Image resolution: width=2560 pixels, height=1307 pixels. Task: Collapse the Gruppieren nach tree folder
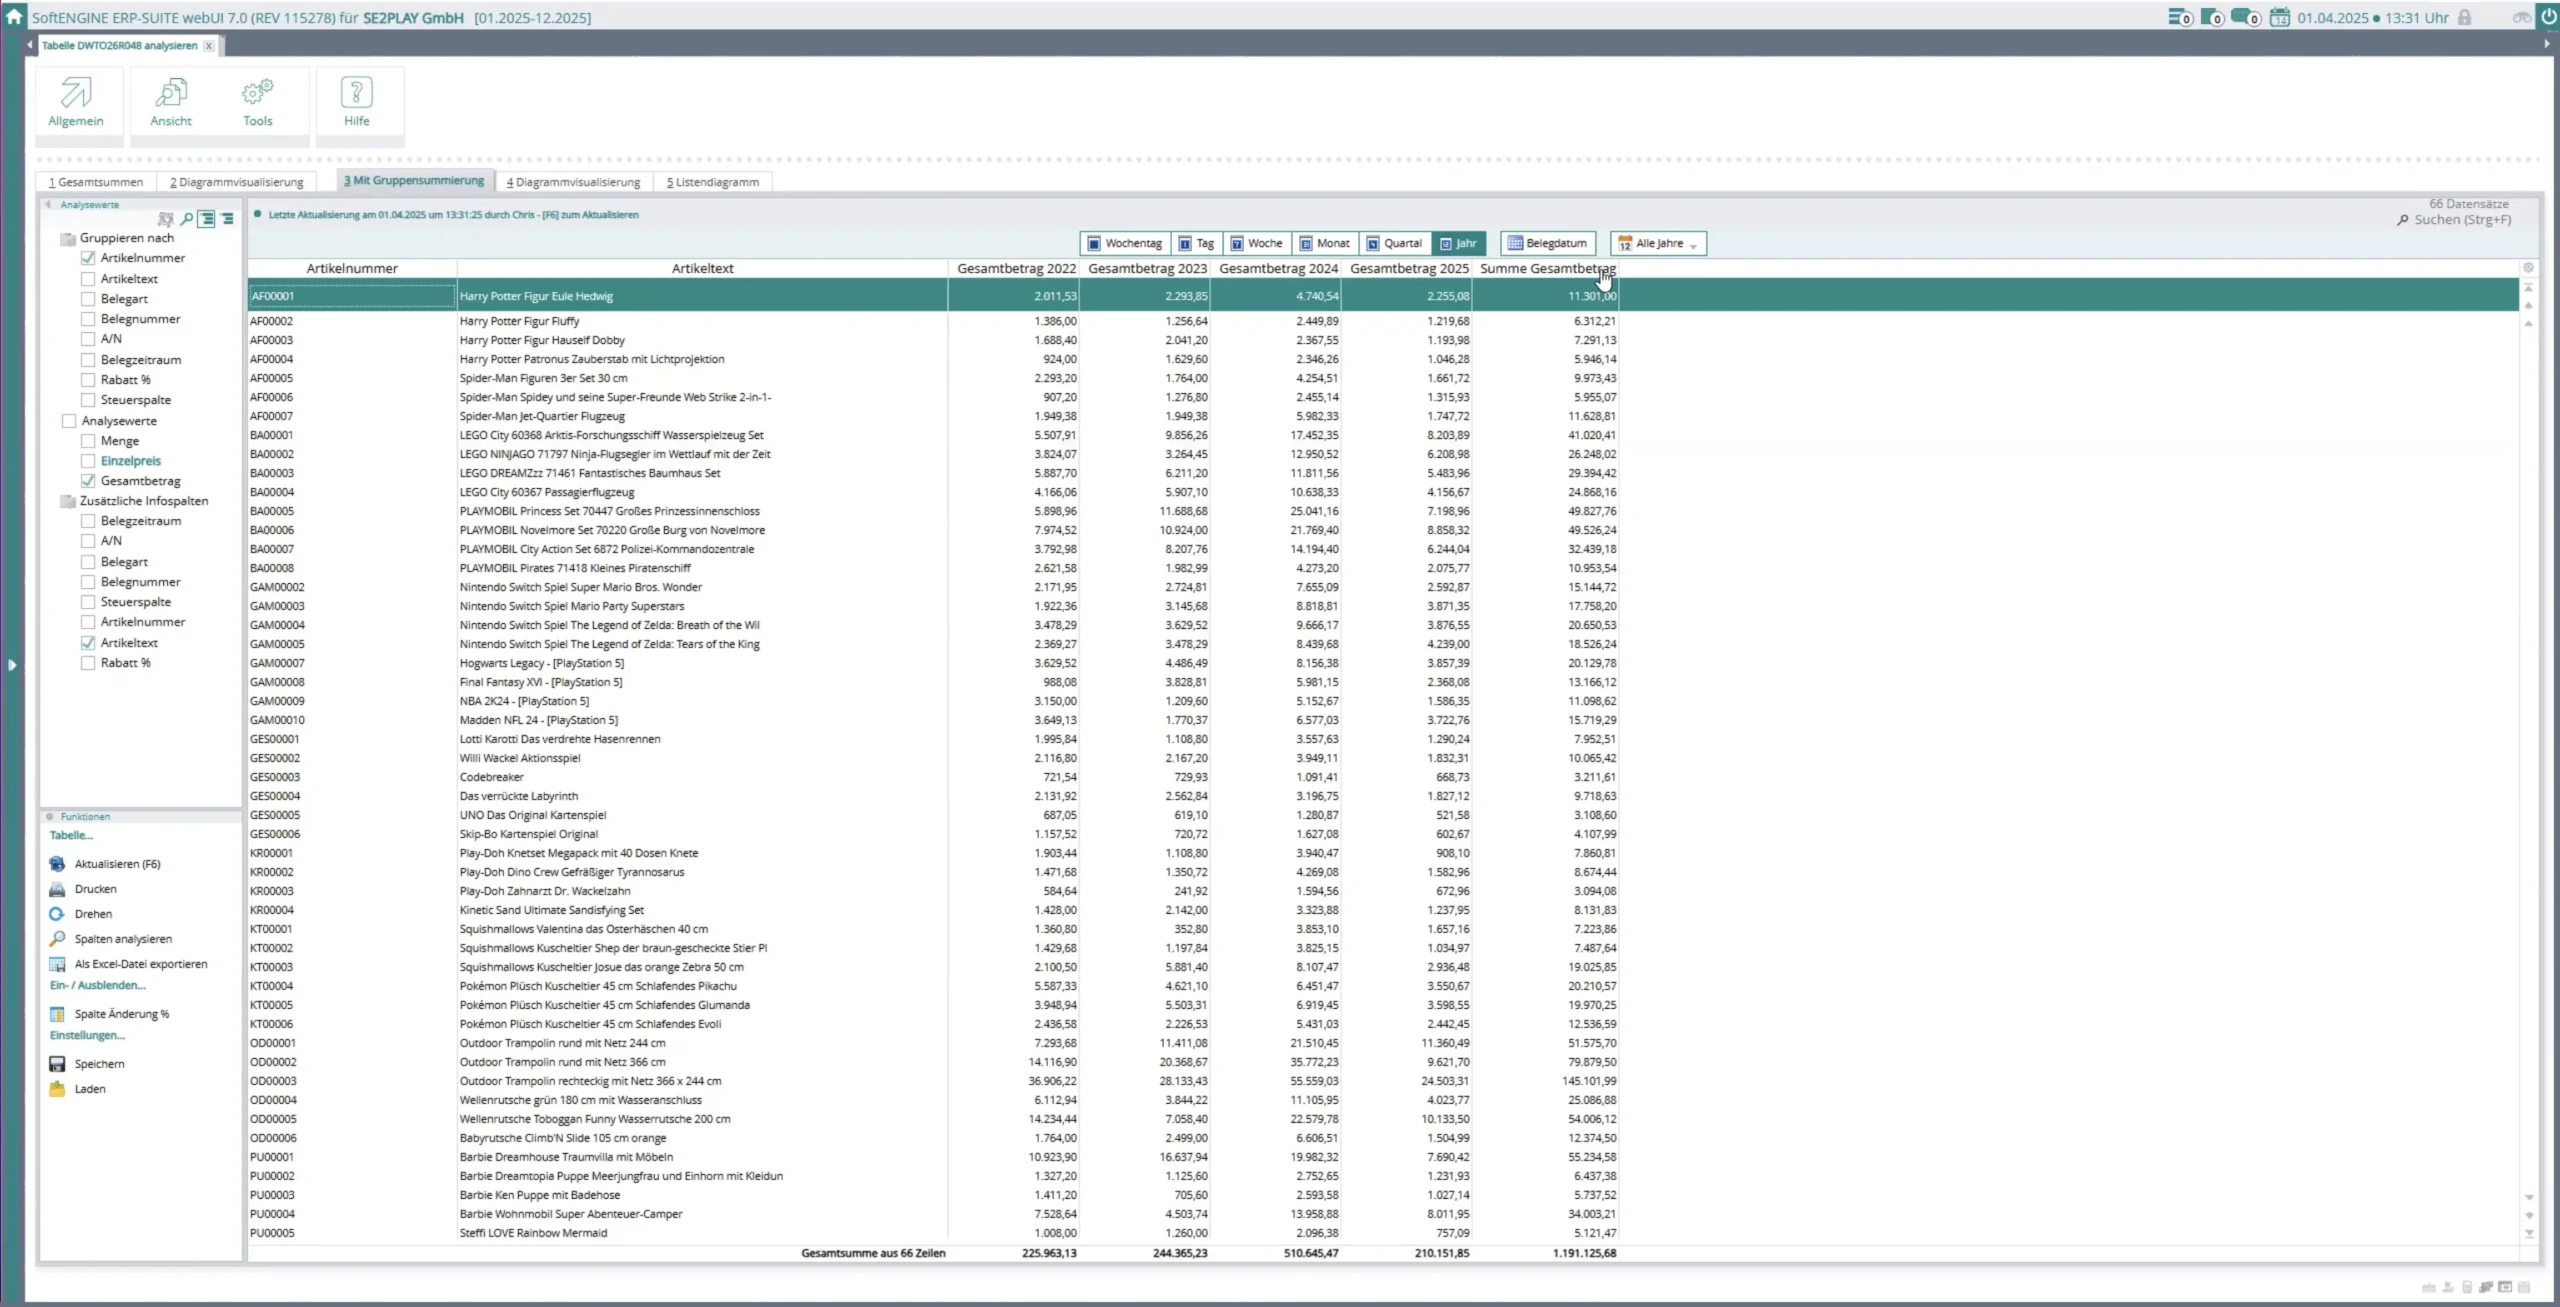[68, 239]
